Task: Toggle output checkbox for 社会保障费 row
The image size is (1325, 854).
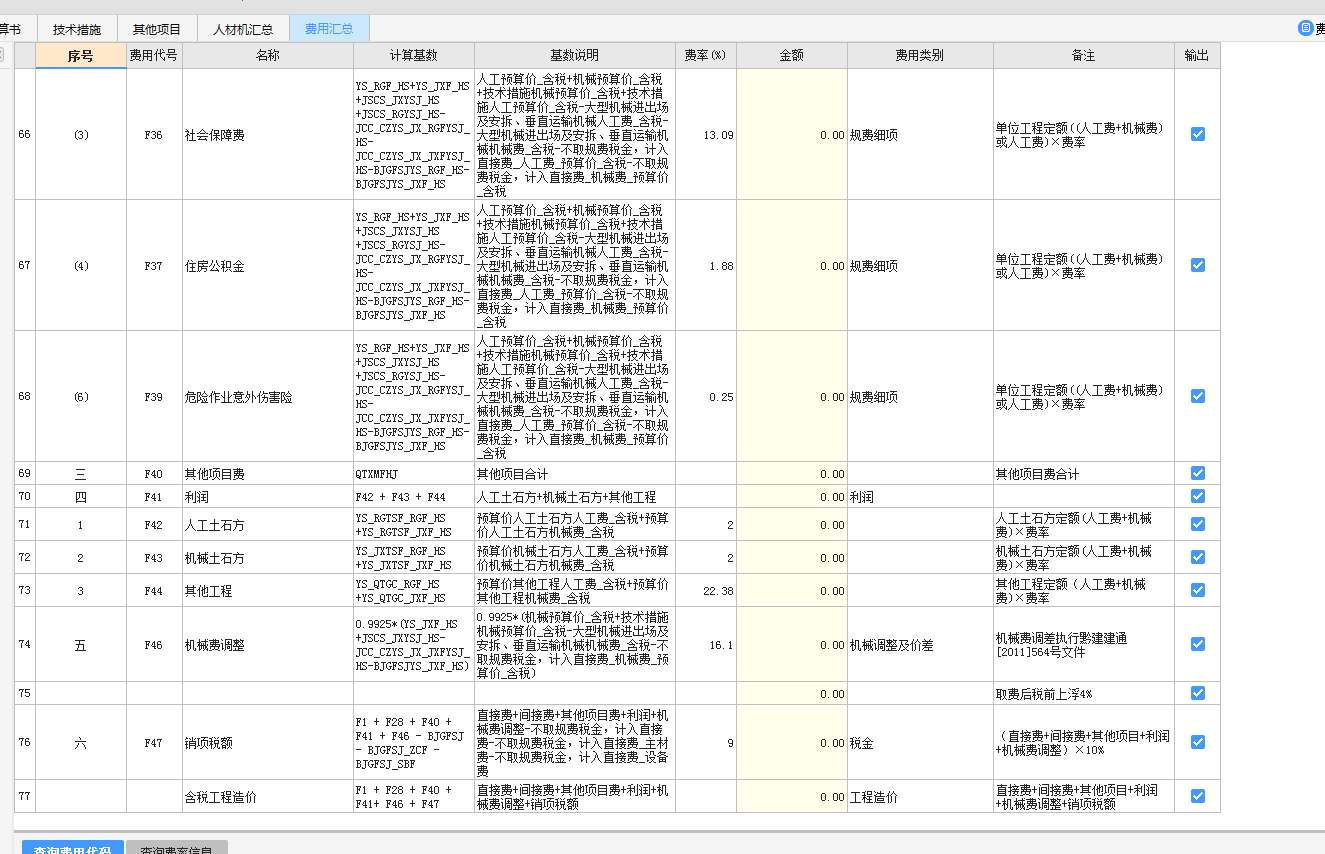Action: pyautogui.click(x=1198, y=134)
